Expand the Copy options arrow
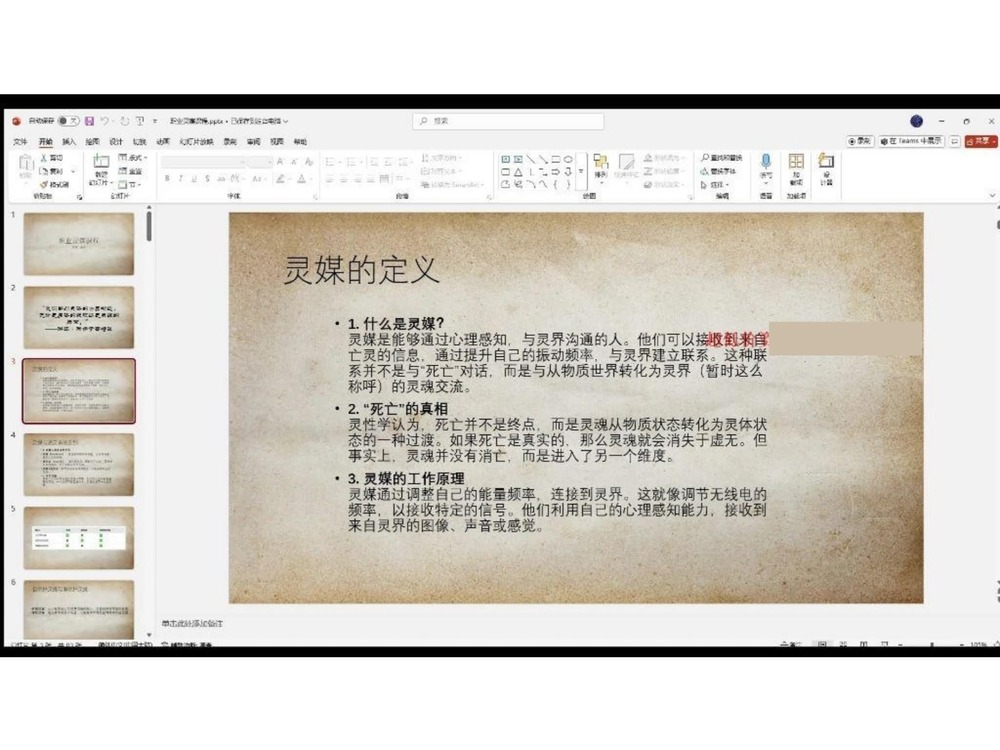The width and height of the screenshot is (1000, 750). [x=73, y=172]
